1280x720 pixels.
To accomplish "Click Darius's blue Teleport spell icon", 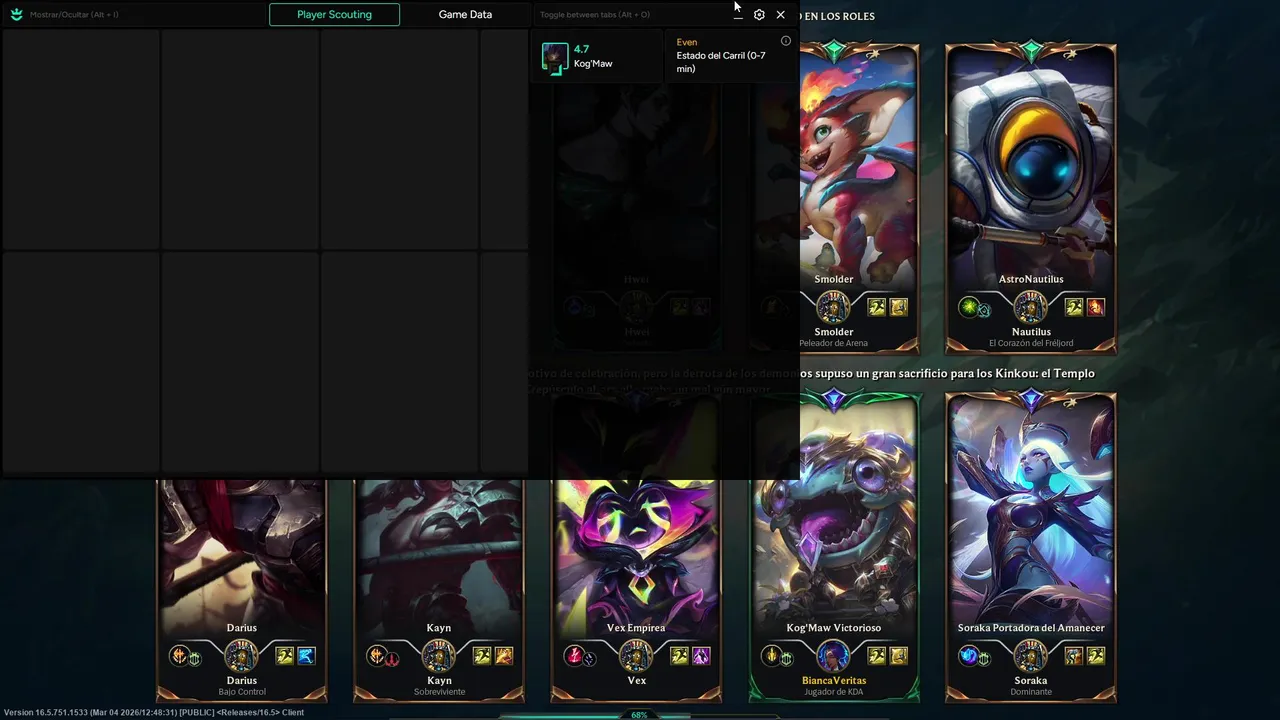I will coord(306,656).
